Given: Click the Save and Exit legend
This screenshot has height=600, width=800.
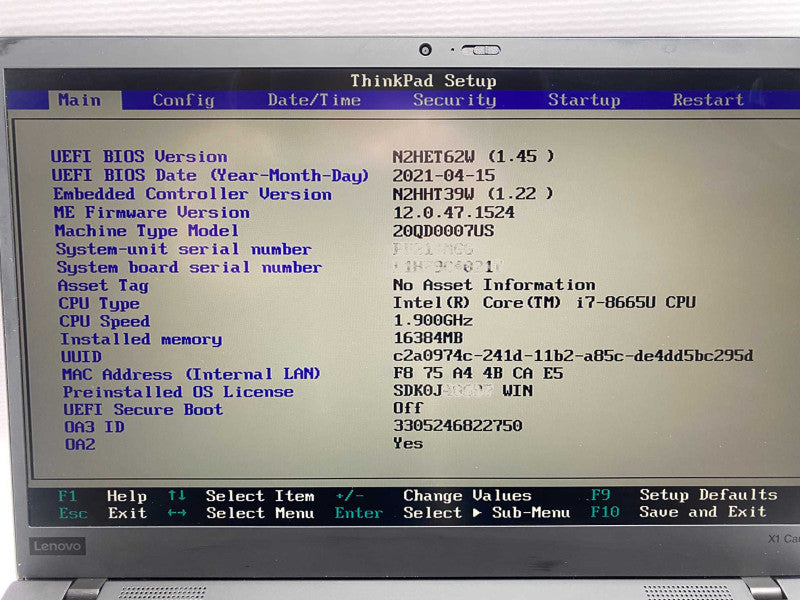Looking at the screenshot, I should point(703,512).
